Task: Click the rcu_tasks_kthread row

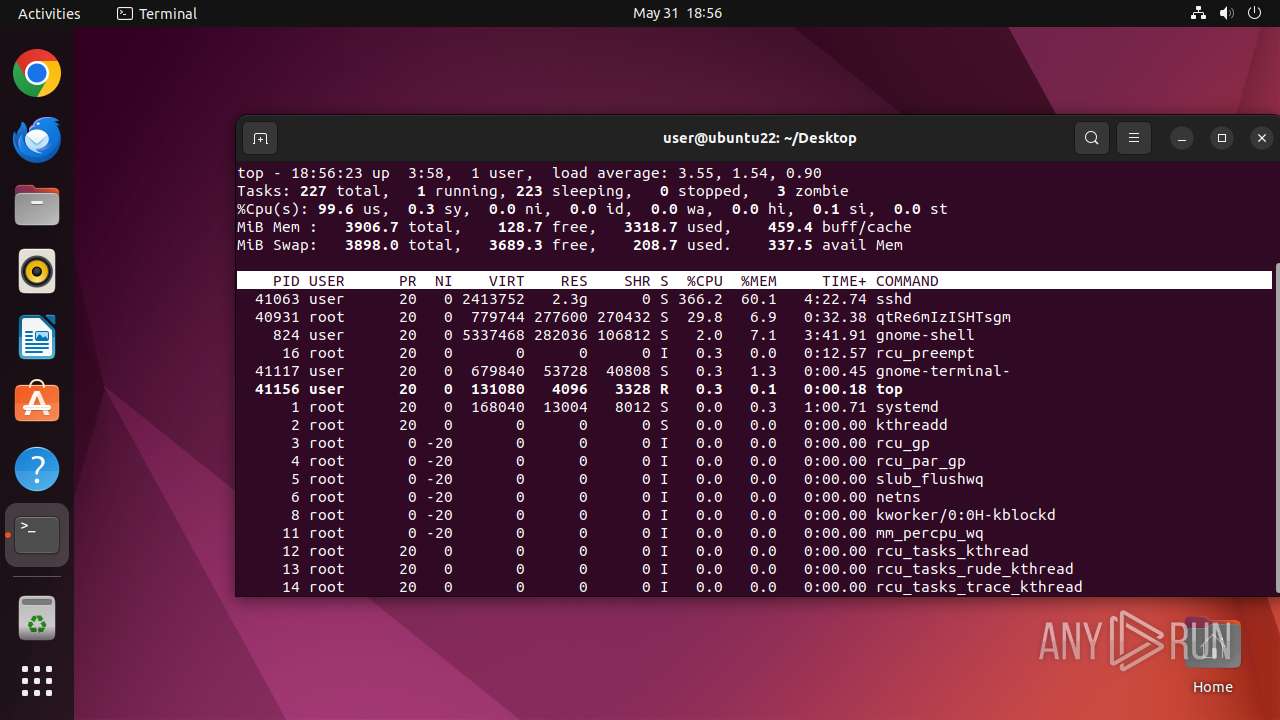Action: (754, 551)
